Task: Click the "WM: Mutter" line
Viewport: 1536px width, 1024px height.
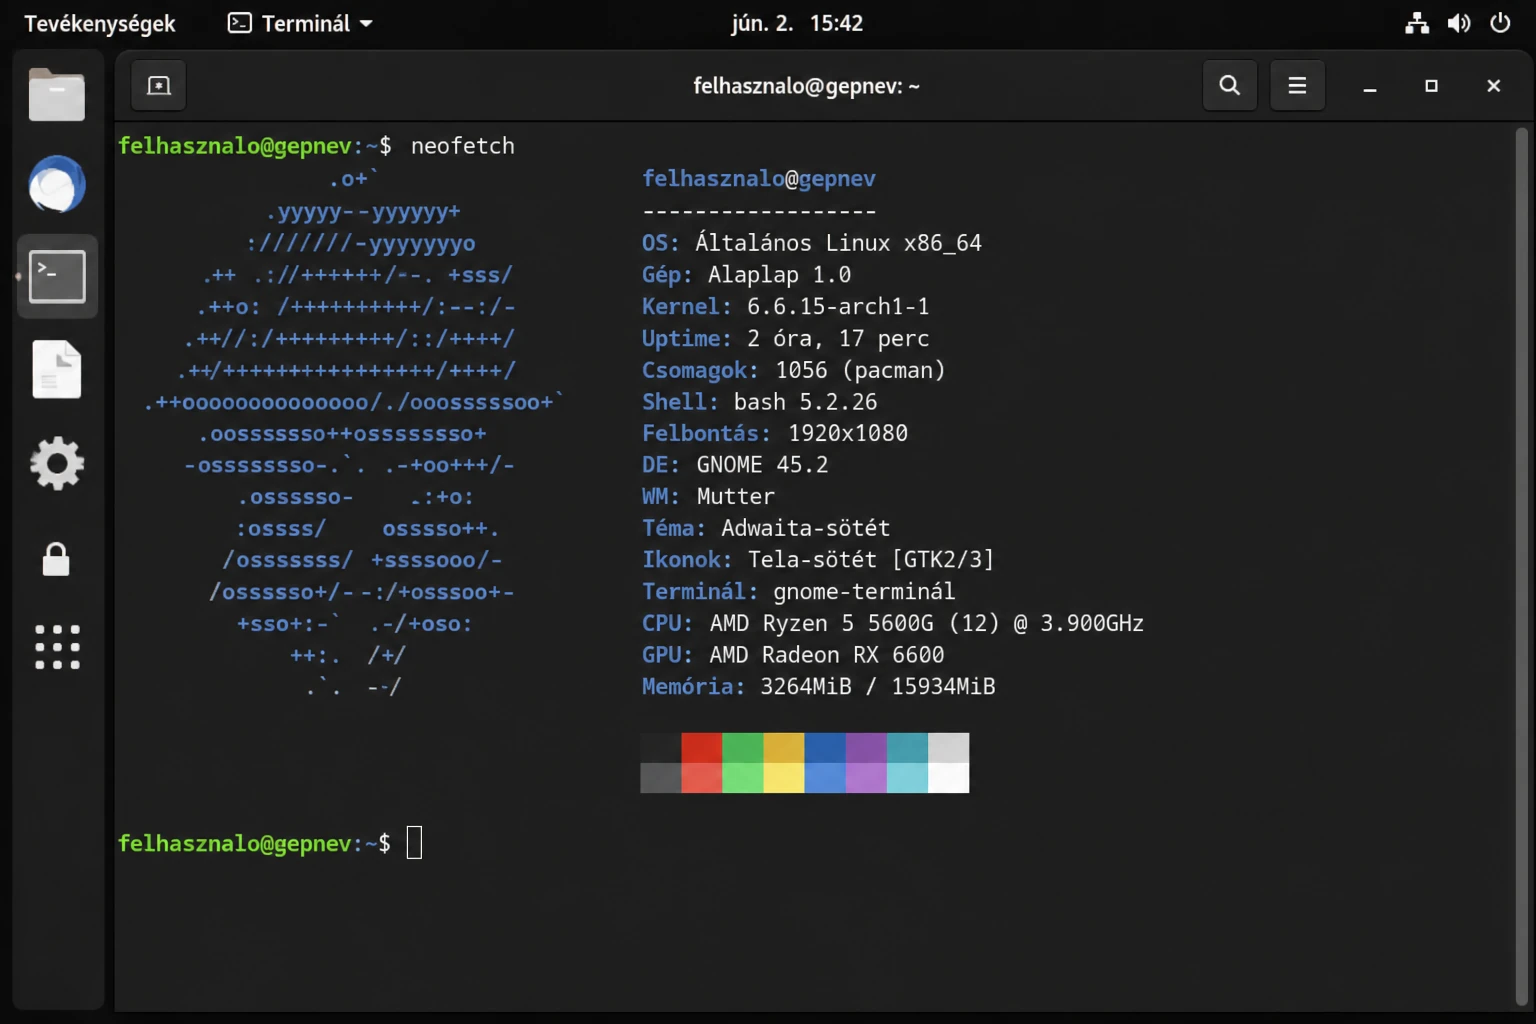Action: click(708, 497)
